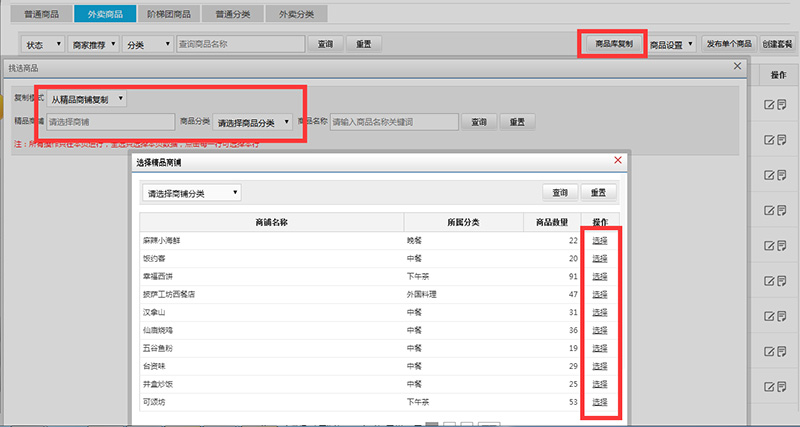
Task: Switch to the 普通商品 tab
Action: 42,14
